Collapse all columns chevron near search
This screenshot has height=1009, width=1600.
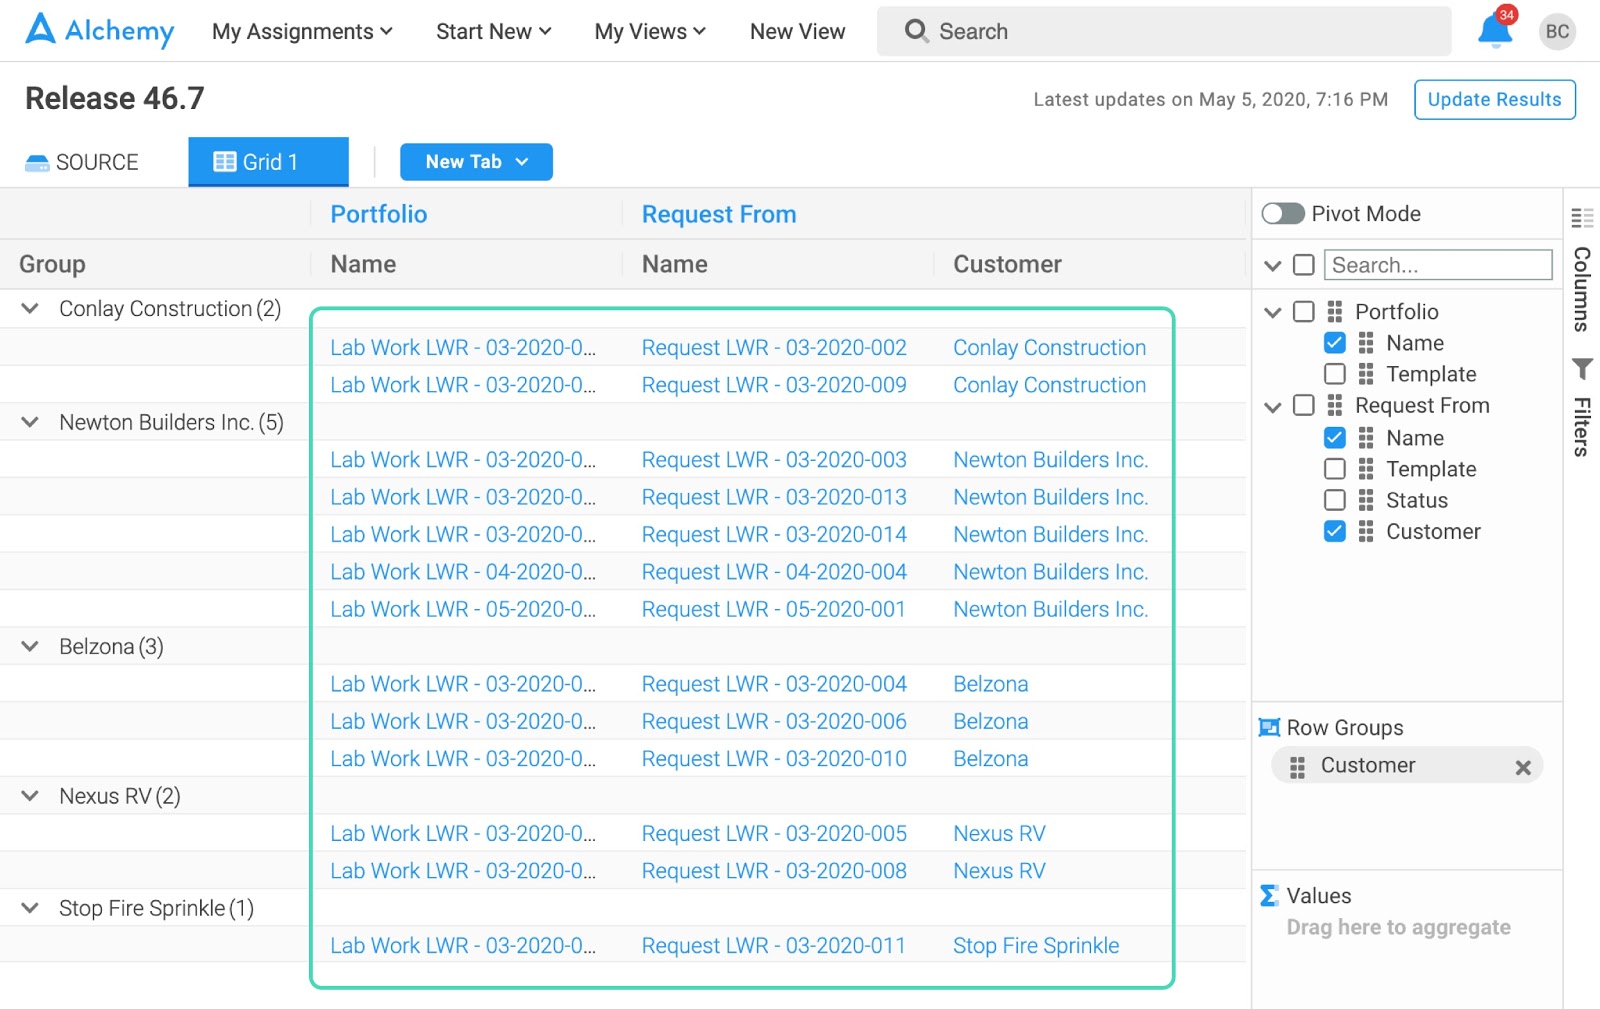(x=1272, y=266)
